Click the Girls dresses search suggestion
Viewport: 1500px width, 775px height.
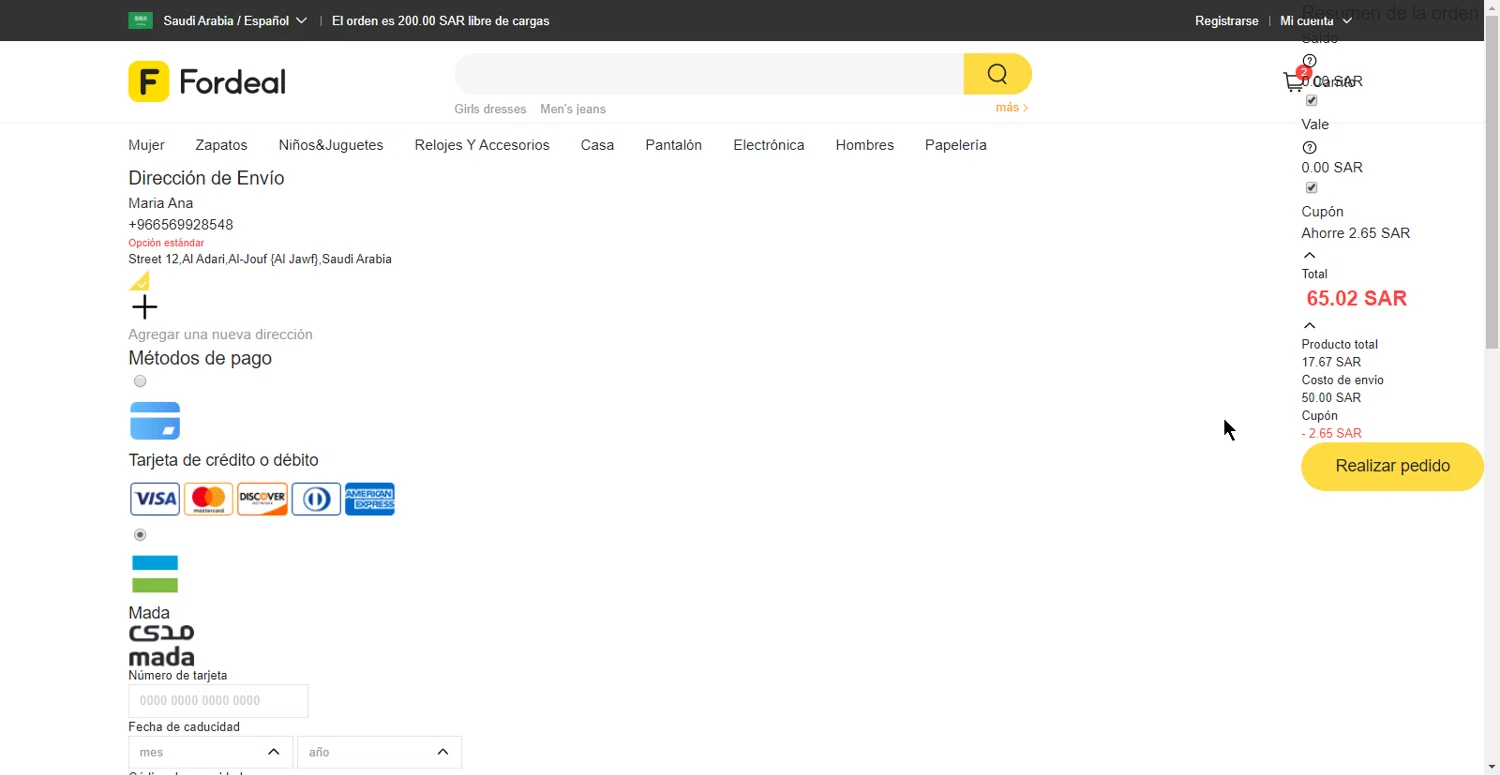coord(490,109)
